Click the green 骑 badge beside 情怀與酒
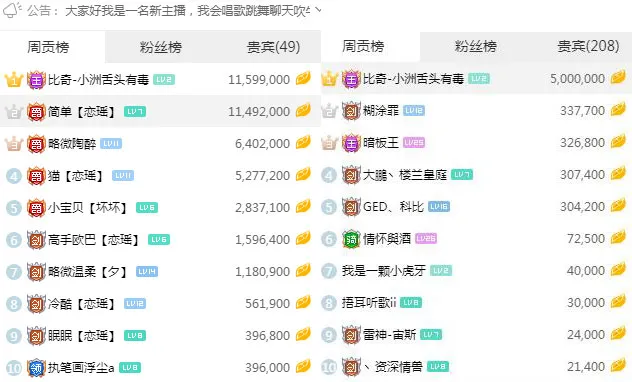Image resolution: width=632 pixels, height=382 pixels. click(x=351, y=239)
